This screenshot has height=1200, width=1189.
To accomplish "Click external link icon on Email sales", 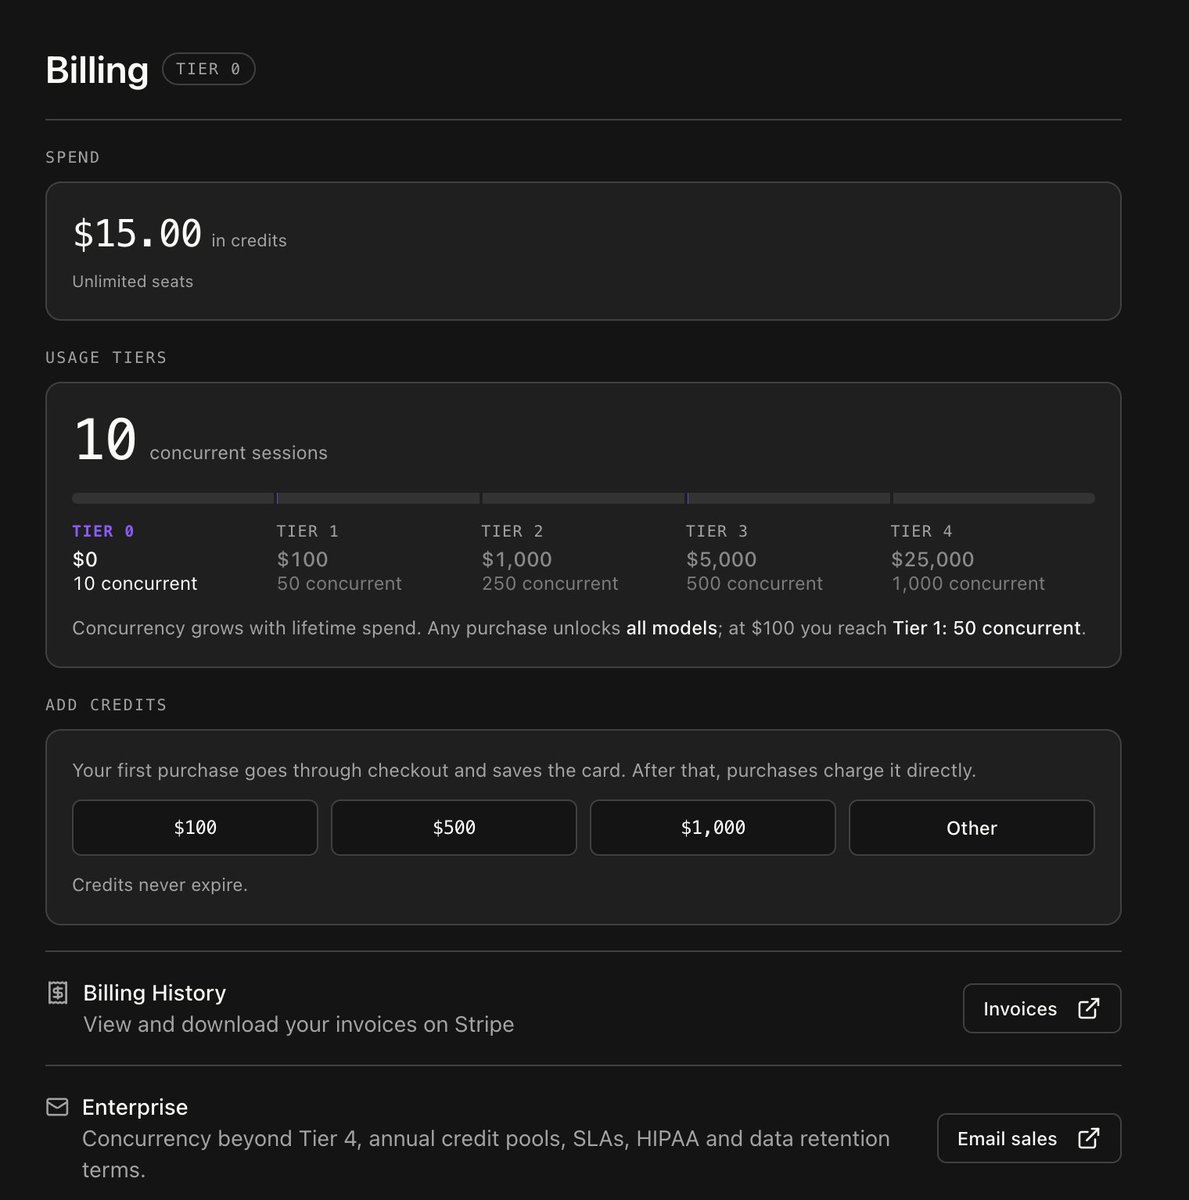I will (1089, 1138).
